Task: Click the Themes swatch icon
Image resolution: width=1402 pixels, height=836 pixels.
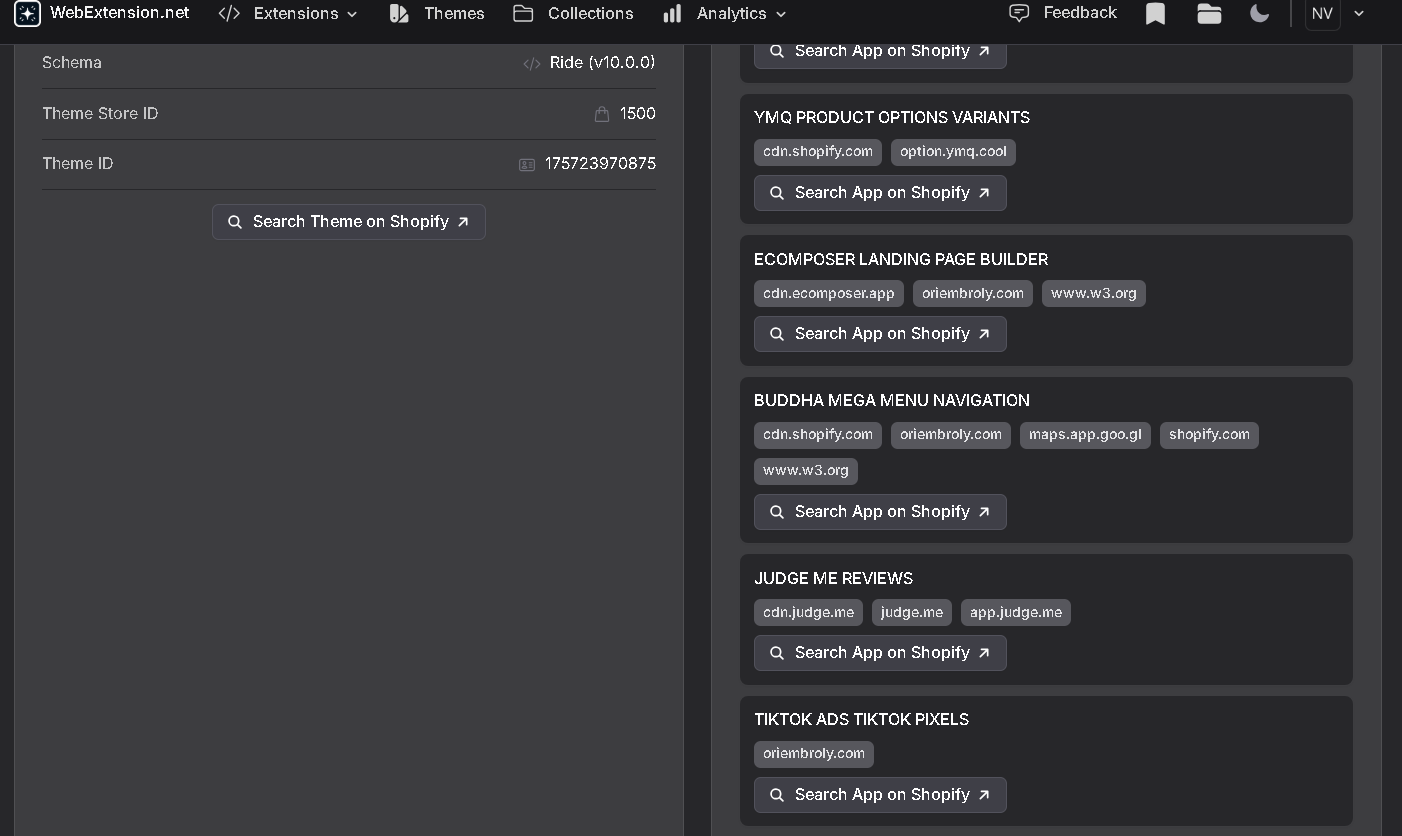Action: 399,13
